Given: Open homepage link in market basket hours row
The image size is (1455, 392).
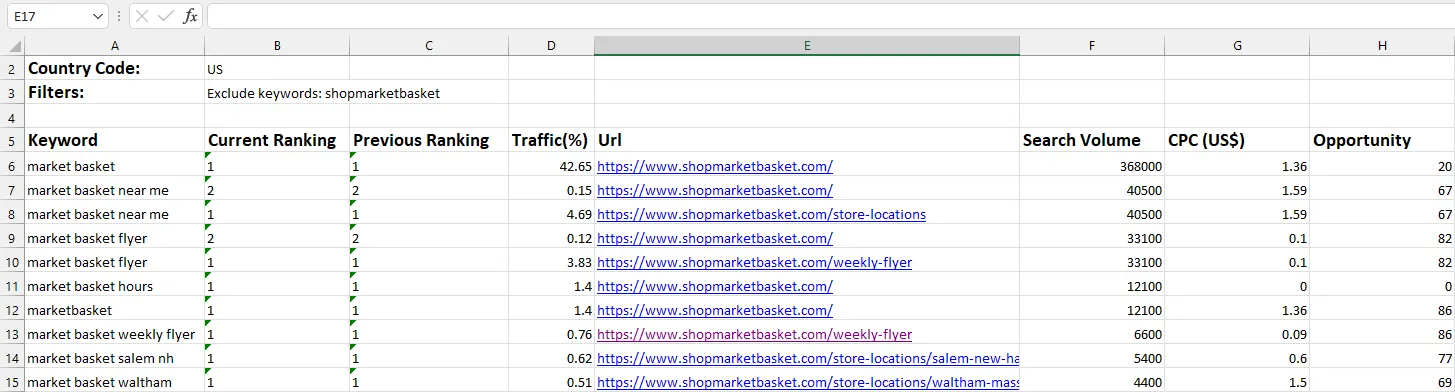Looking at the screenshot, I should (715, 286).
